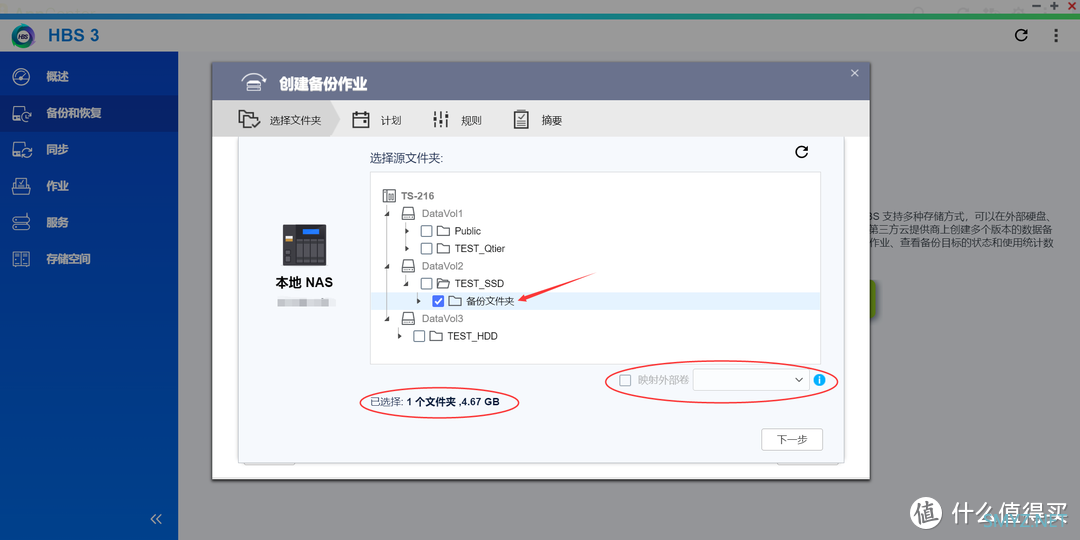Click the 下一步 next button
Screen dimensions: 1080x540
click(x=792, y=439)
